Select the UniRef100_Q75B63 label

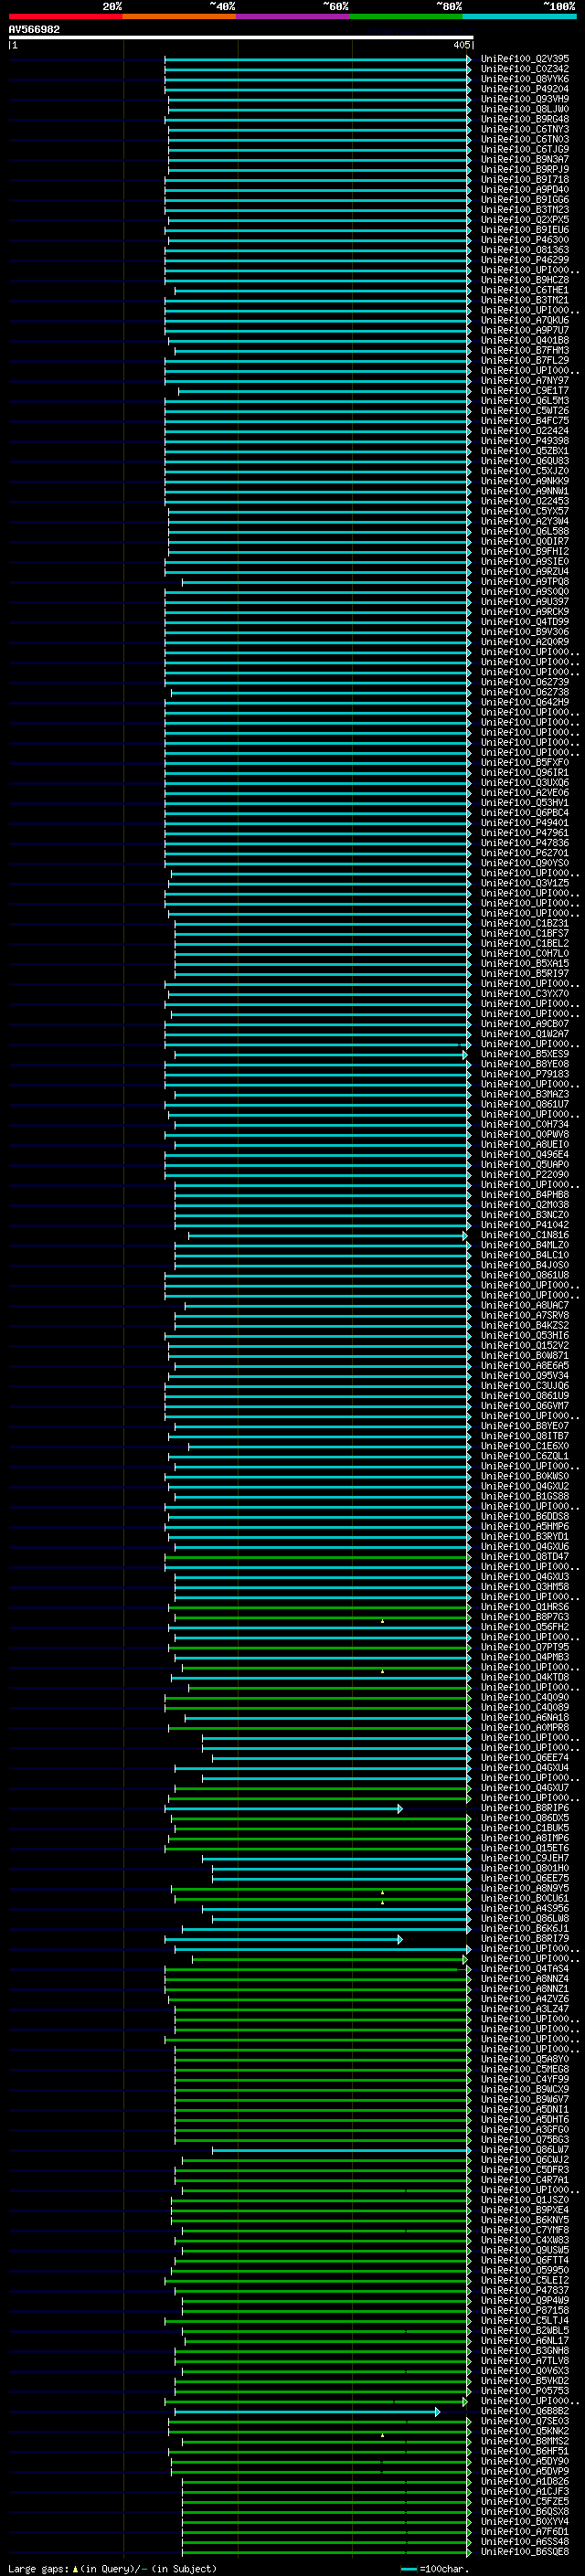(525, 2140)
